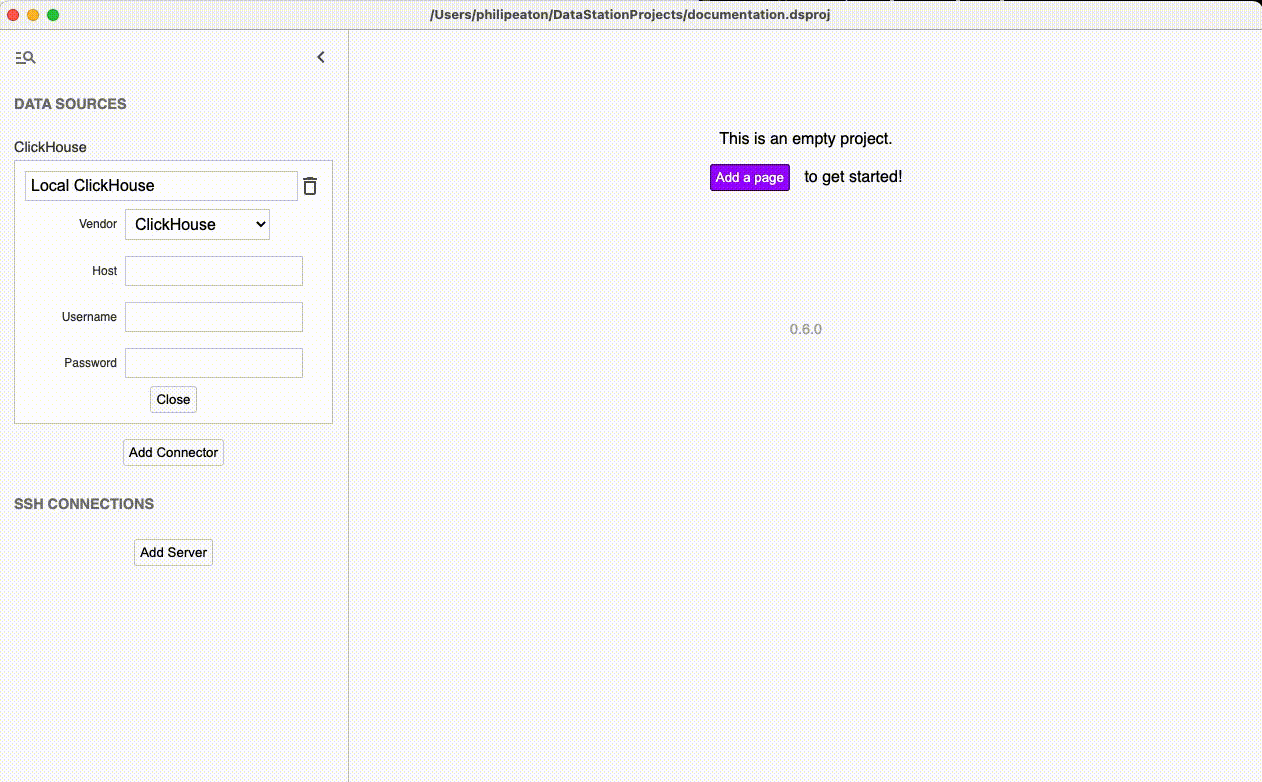Open the Vendor dropdown showing ClickHouse
Image resolution: width=1262 pixels, height=782 pixels.
(x=197, y=224)
